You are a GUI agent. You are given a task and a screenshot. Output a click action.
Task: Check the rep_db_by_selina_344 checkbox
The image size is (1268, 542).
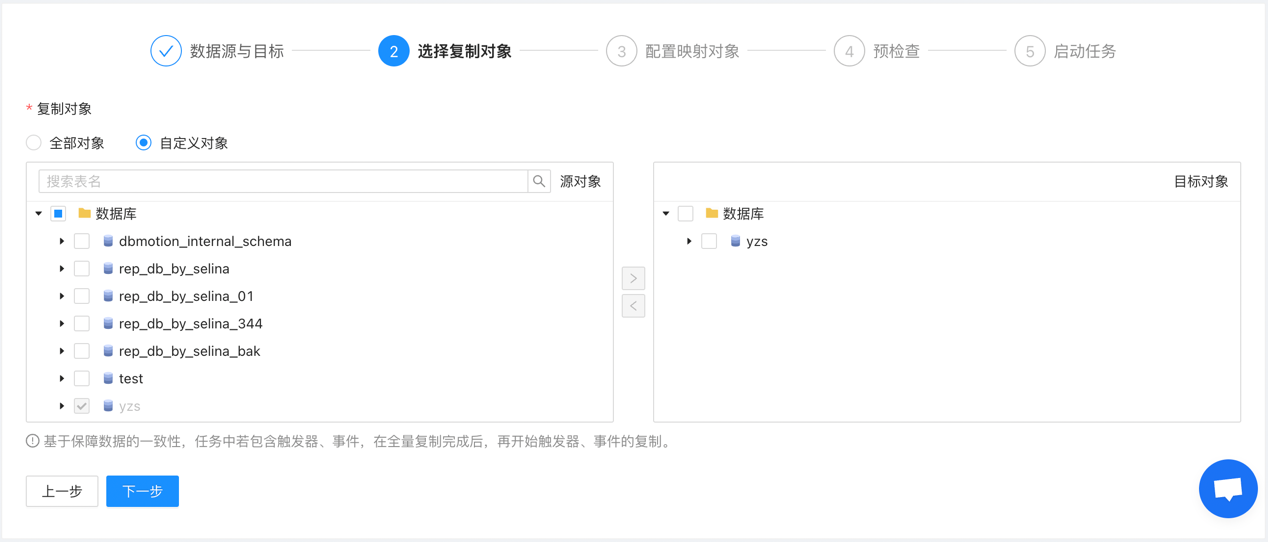point(82,324)
